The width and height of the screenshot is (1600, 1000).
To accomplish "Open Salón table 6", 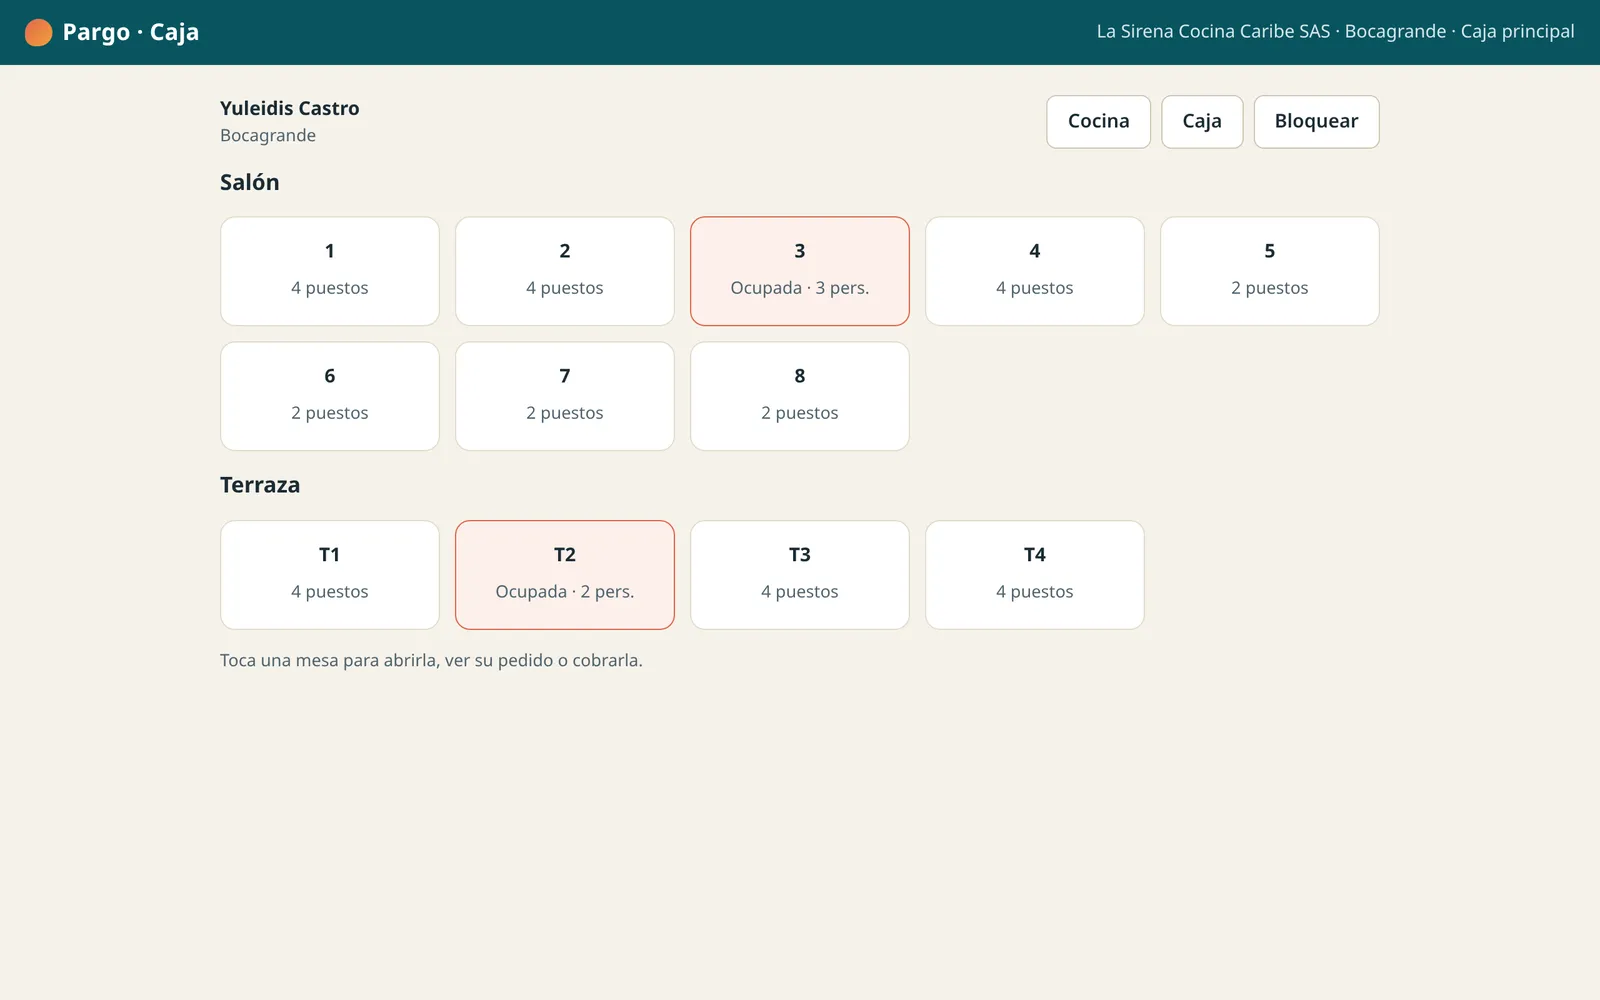I will (330, 396).
